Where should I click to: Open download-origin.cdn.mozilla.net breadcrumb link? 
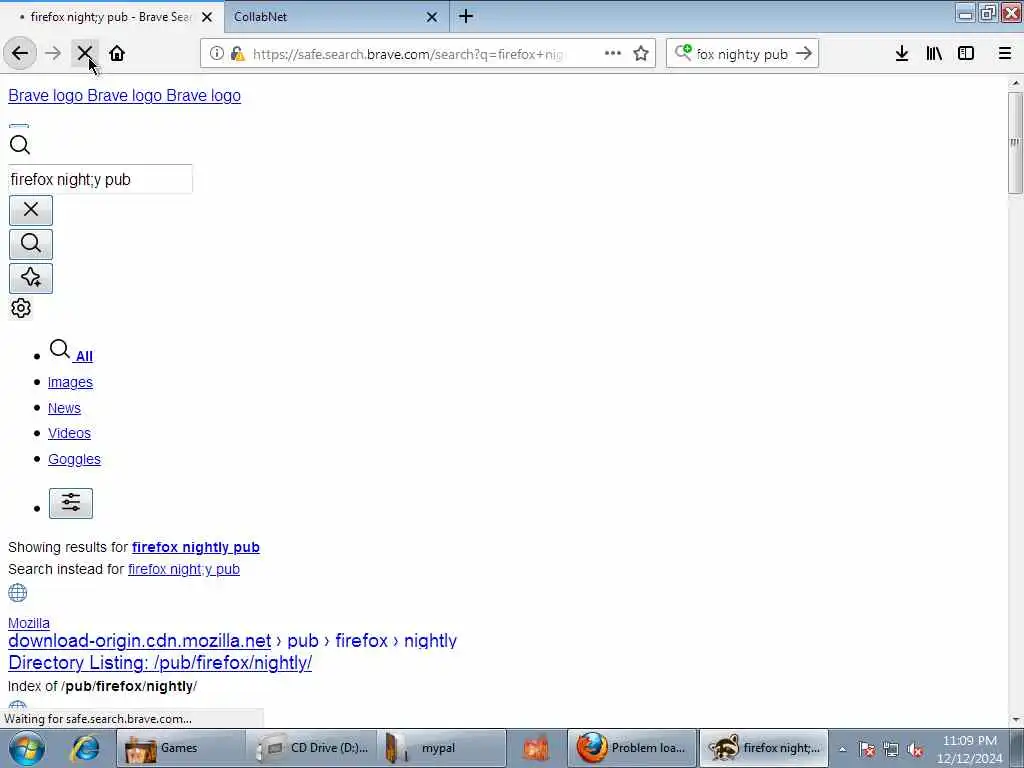(139, 641)
